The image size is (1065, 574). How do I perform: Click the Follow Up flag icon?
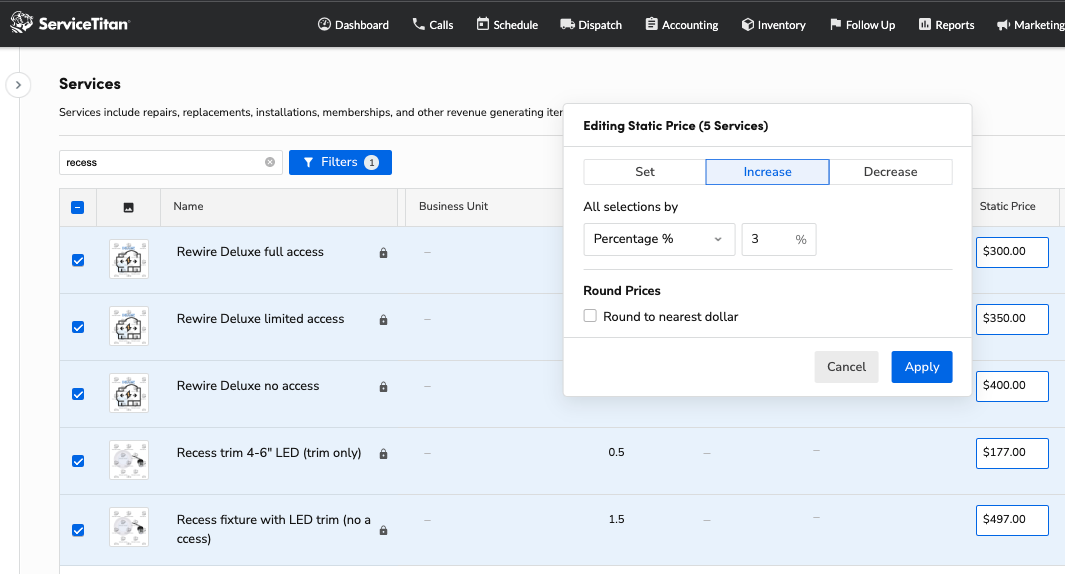point(835,24)
